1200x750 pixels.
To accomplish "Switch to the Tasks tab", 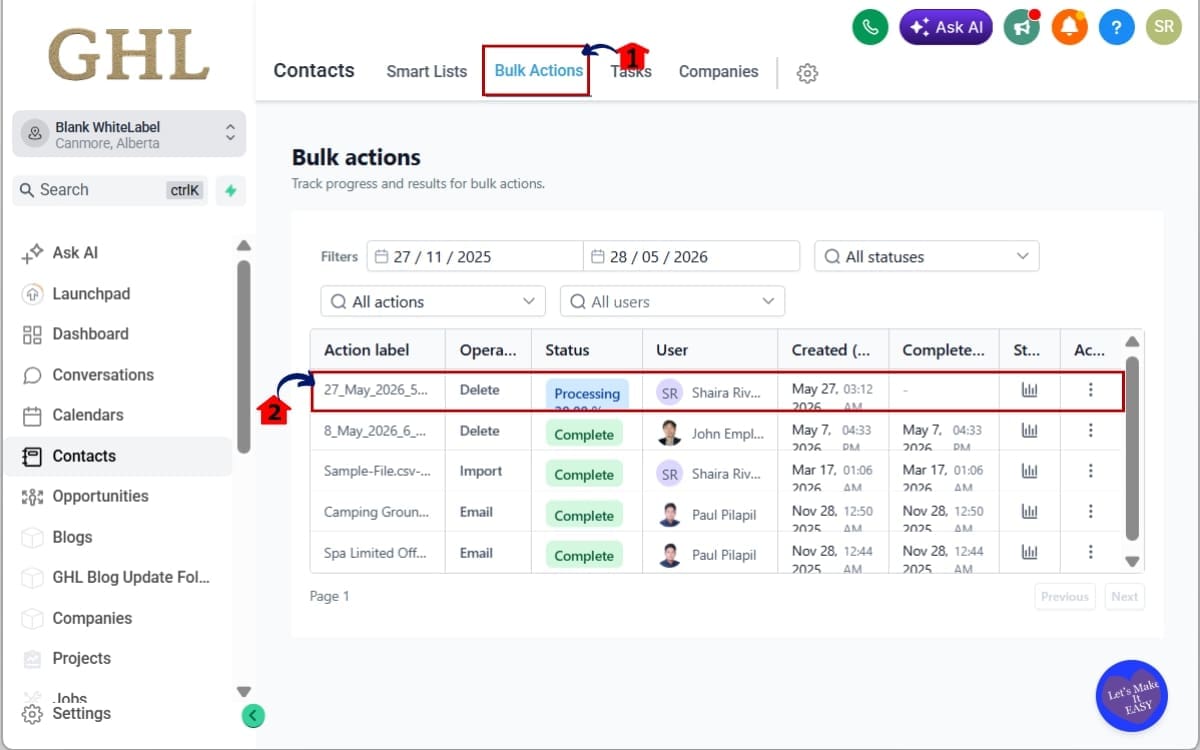I will click(x=631, y=72).
